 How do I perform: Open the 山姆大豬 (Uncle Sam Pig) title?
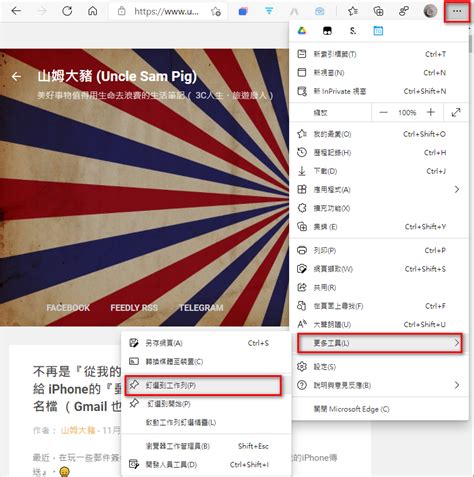117,76
